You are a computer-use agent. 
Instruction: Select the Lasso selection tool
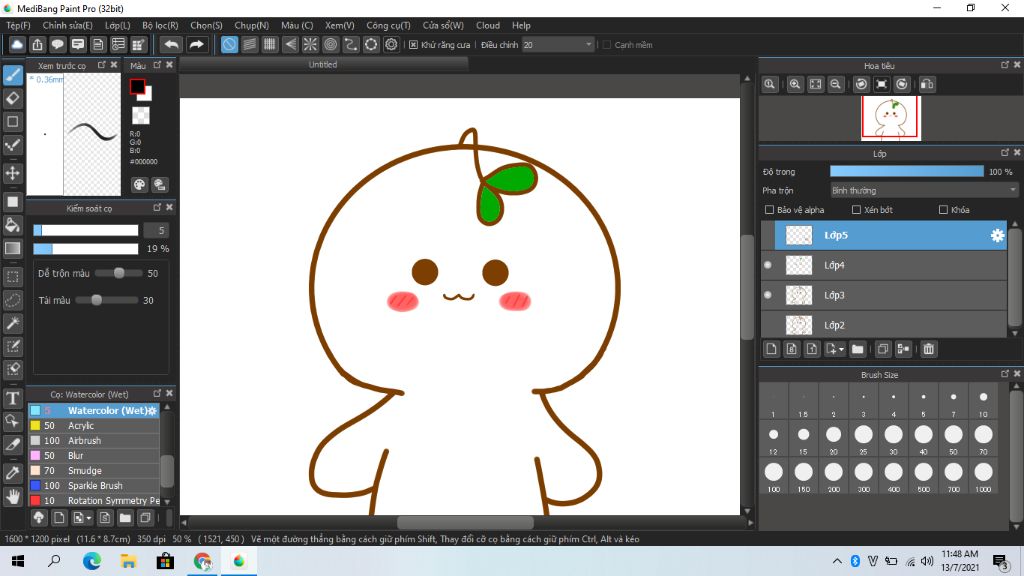tap(12, 300)
